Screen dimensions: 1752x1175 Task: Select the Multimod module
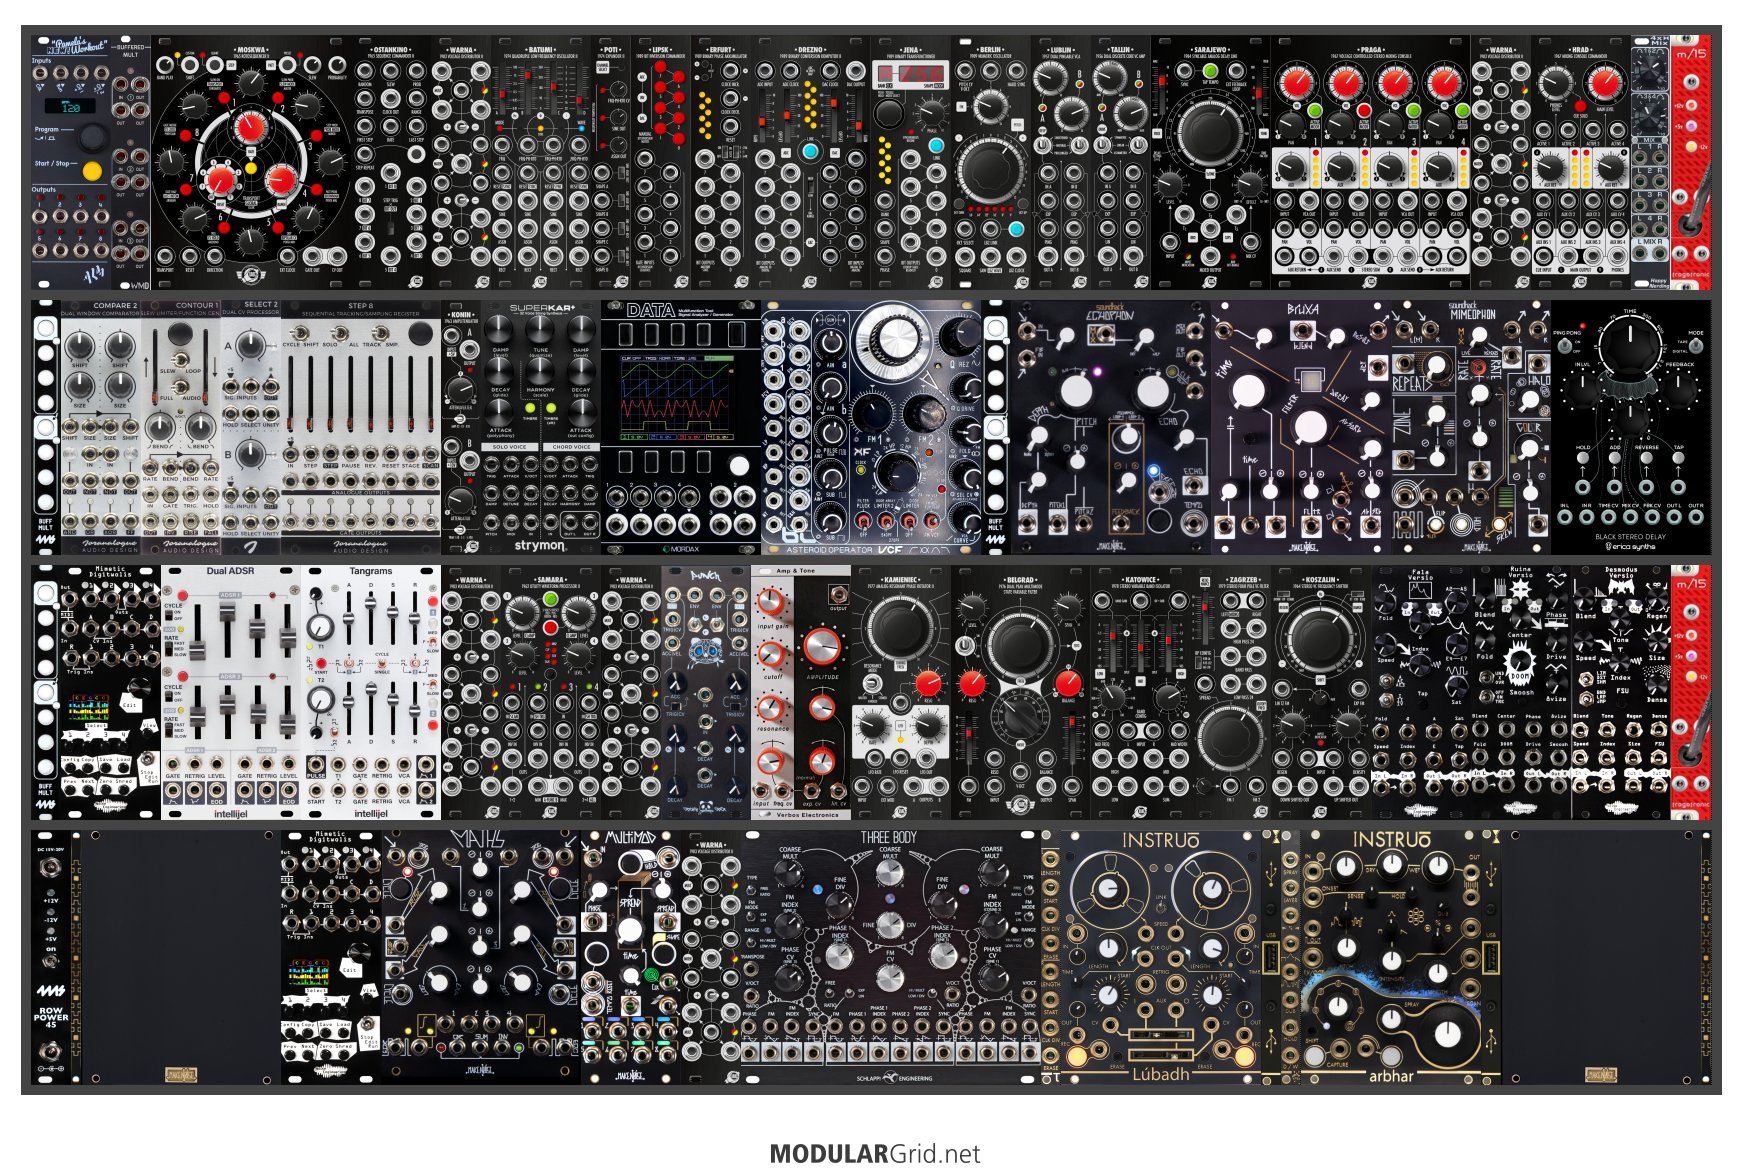click(631, 957)
